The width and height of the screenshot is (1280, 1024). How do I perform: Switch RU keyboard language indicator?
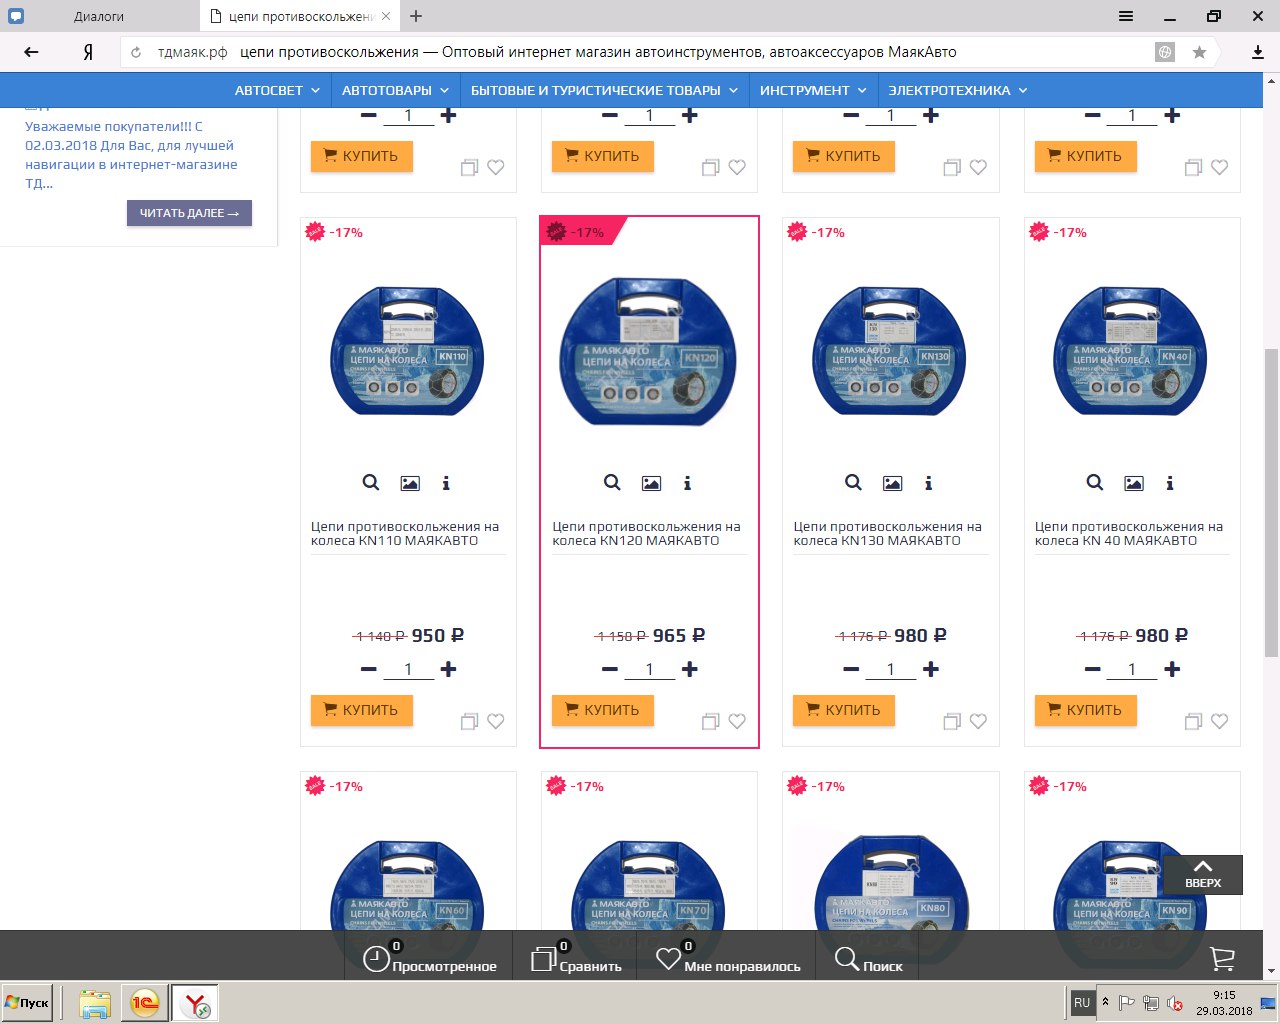tap(1082, 1002)
